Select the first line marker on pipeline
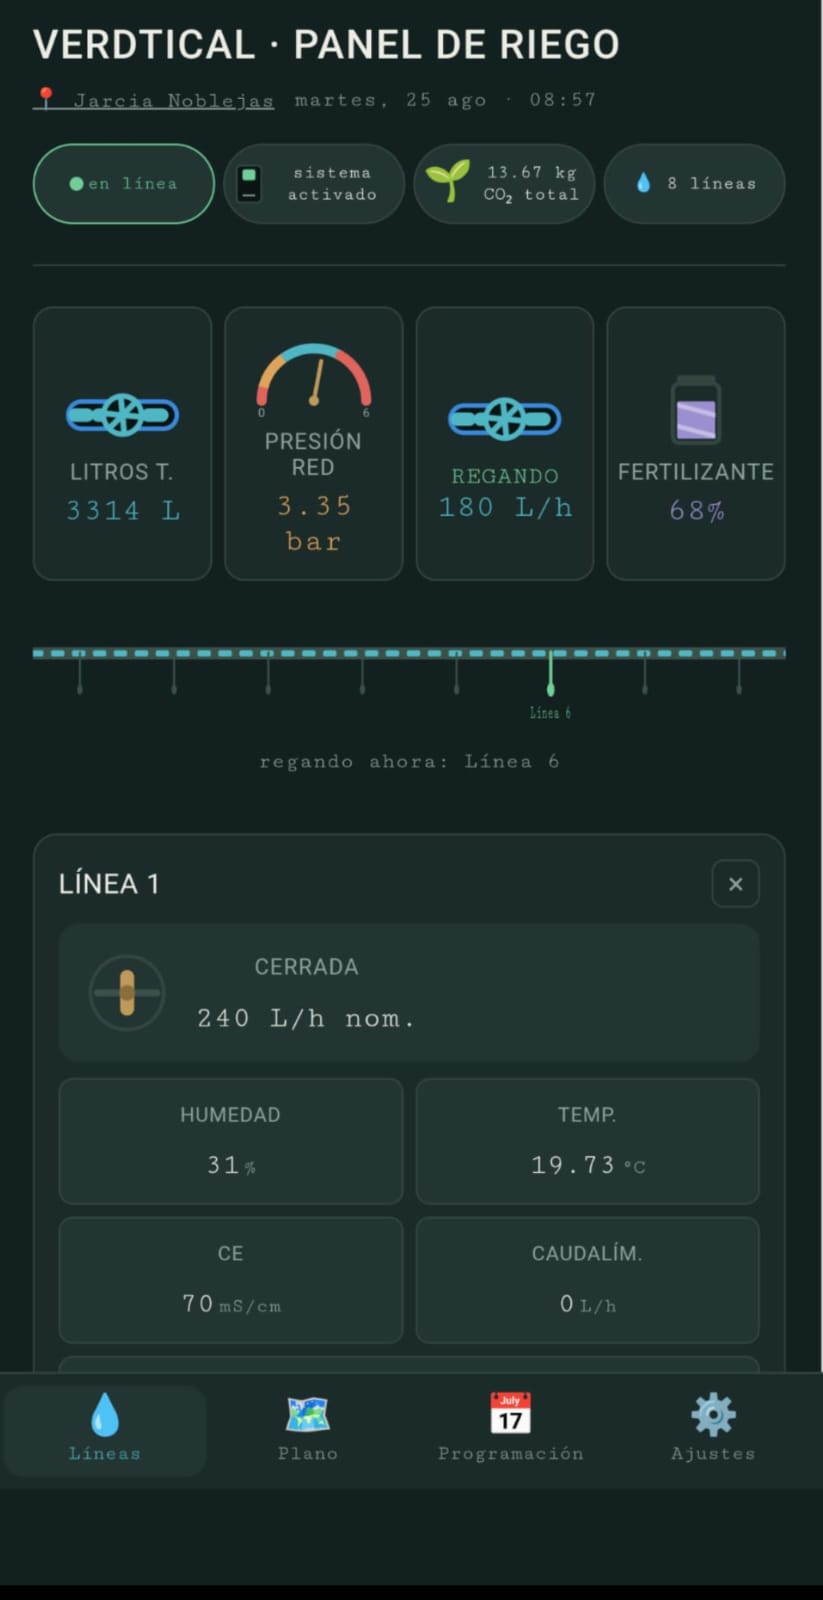823x1600 pixels. point(80,673)
